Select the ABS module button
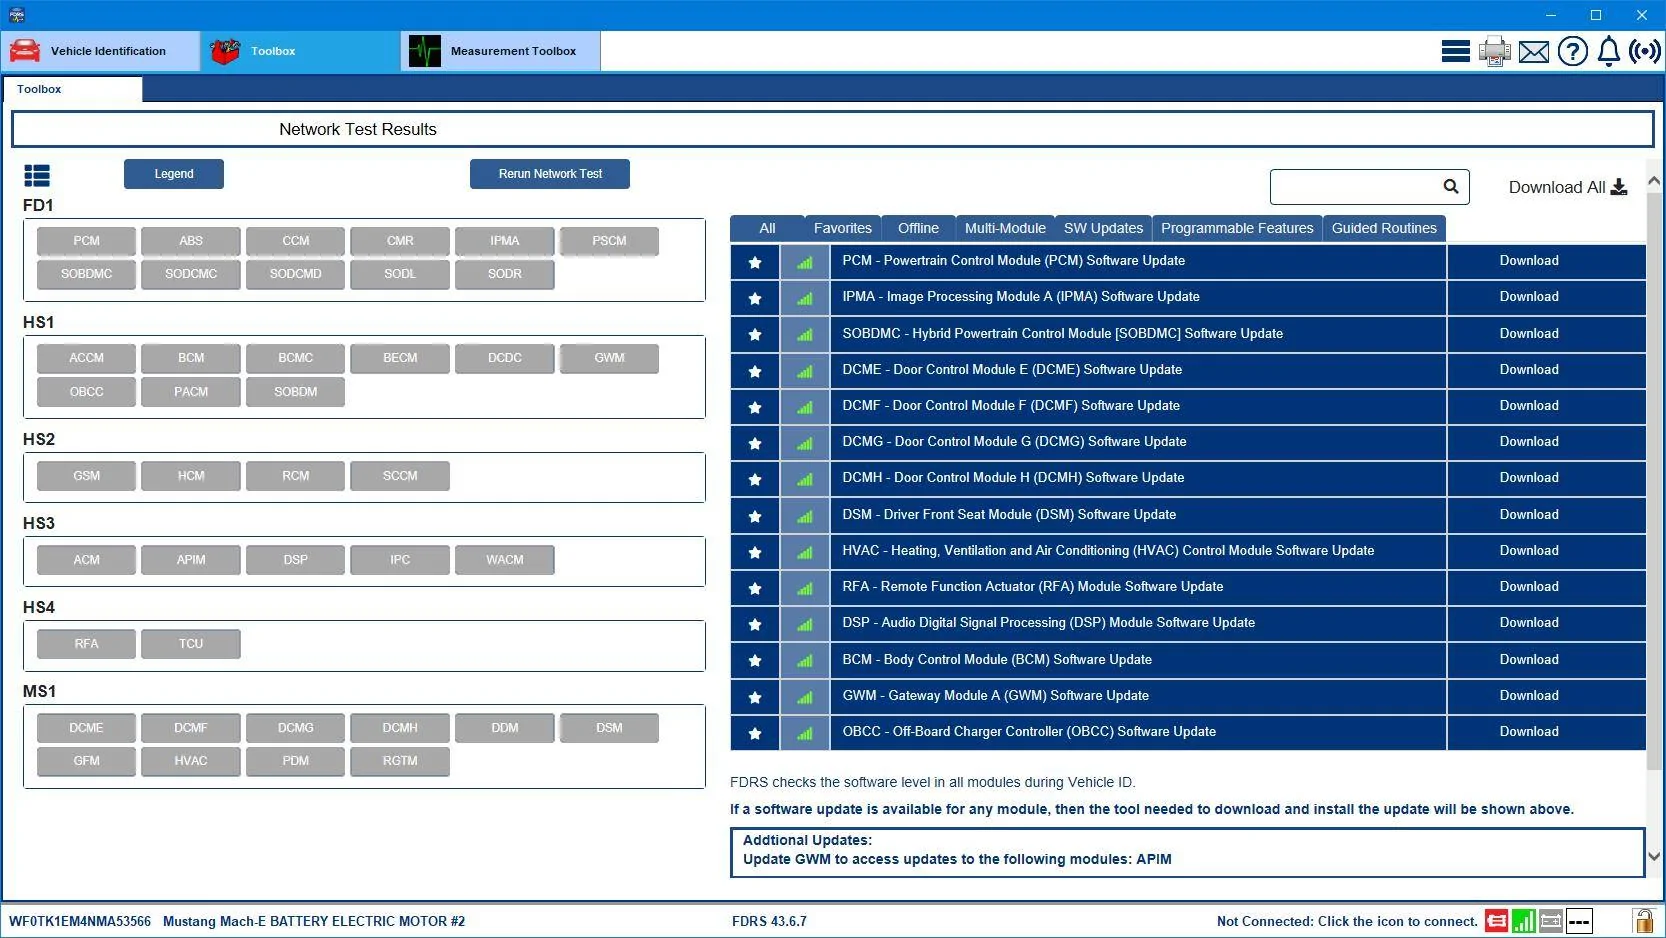1666x938 pixels. tap(191, 241)
